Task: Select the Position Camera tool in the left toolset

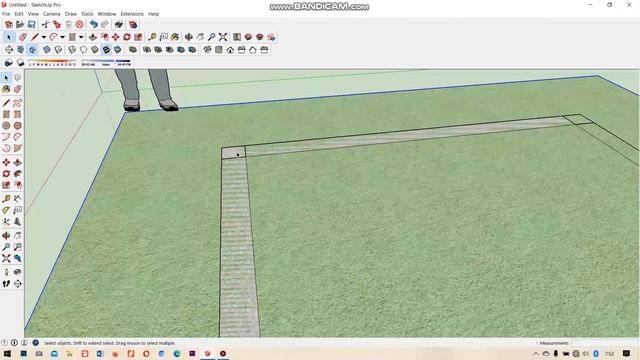Action: click(x=6, y=272)
